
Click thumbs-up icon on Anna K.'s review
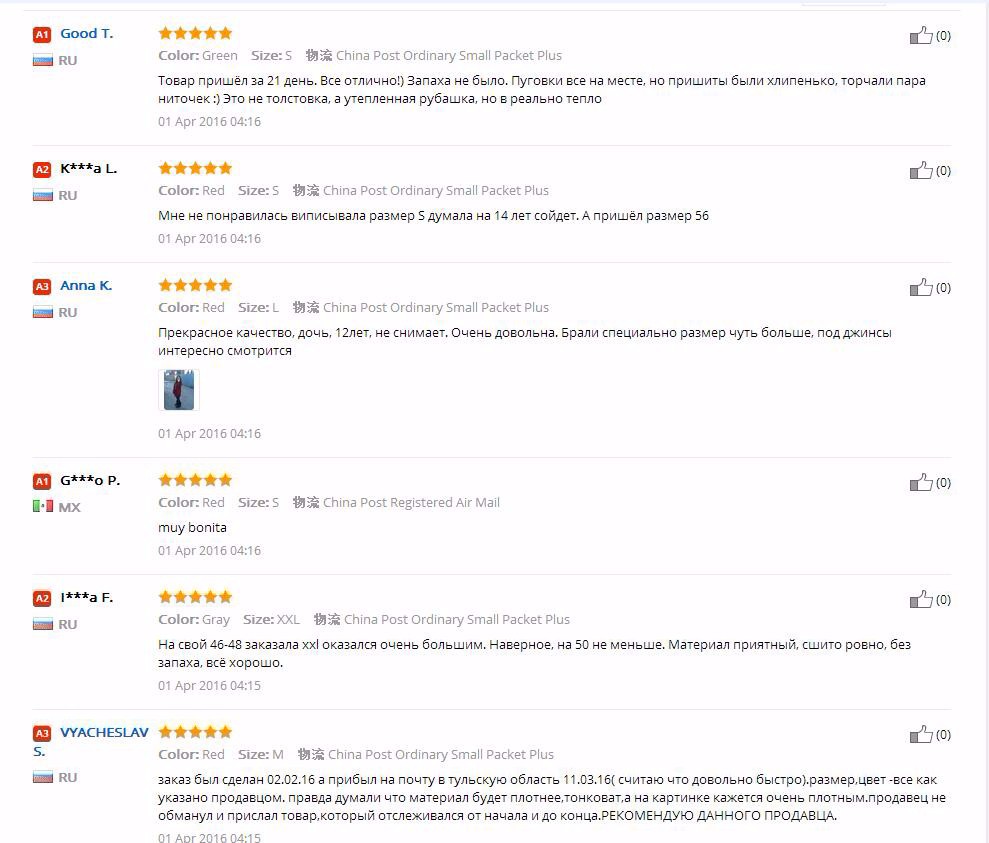tap(921, 288)
